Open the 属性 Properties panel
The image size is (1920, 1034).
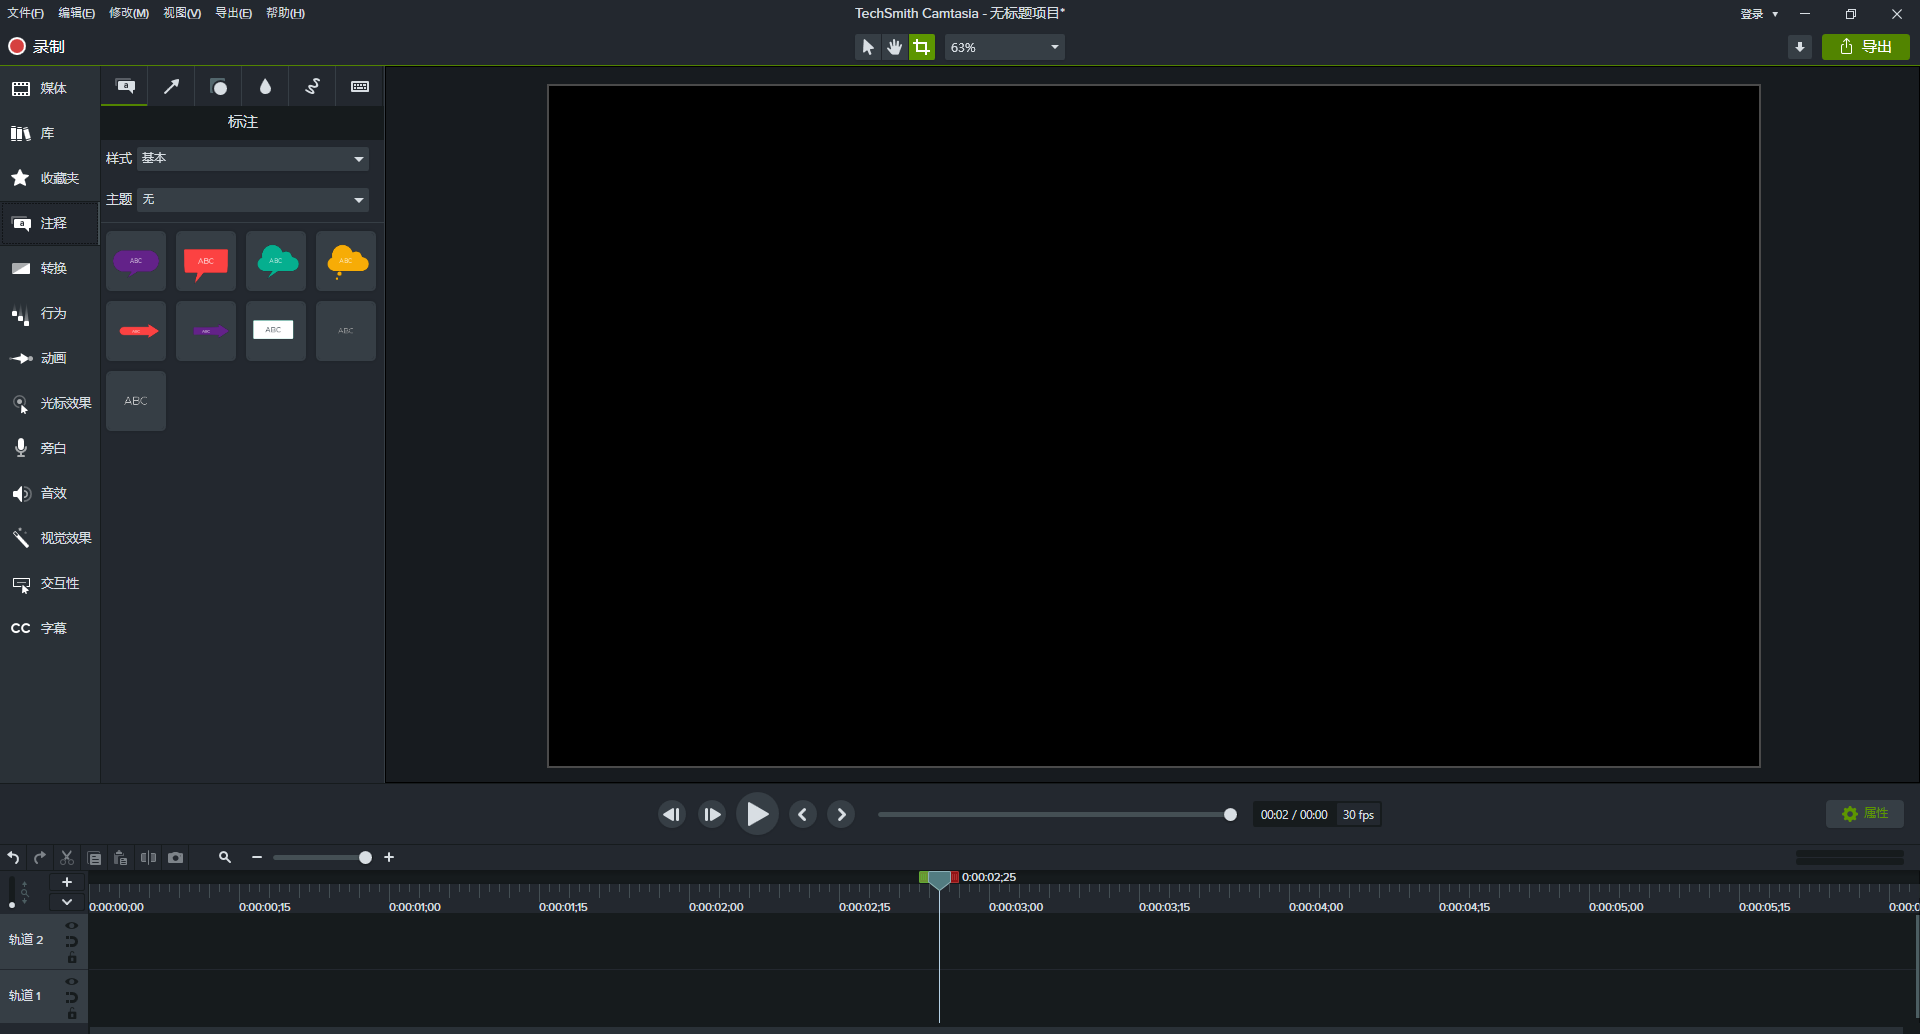click(1865, 814)
